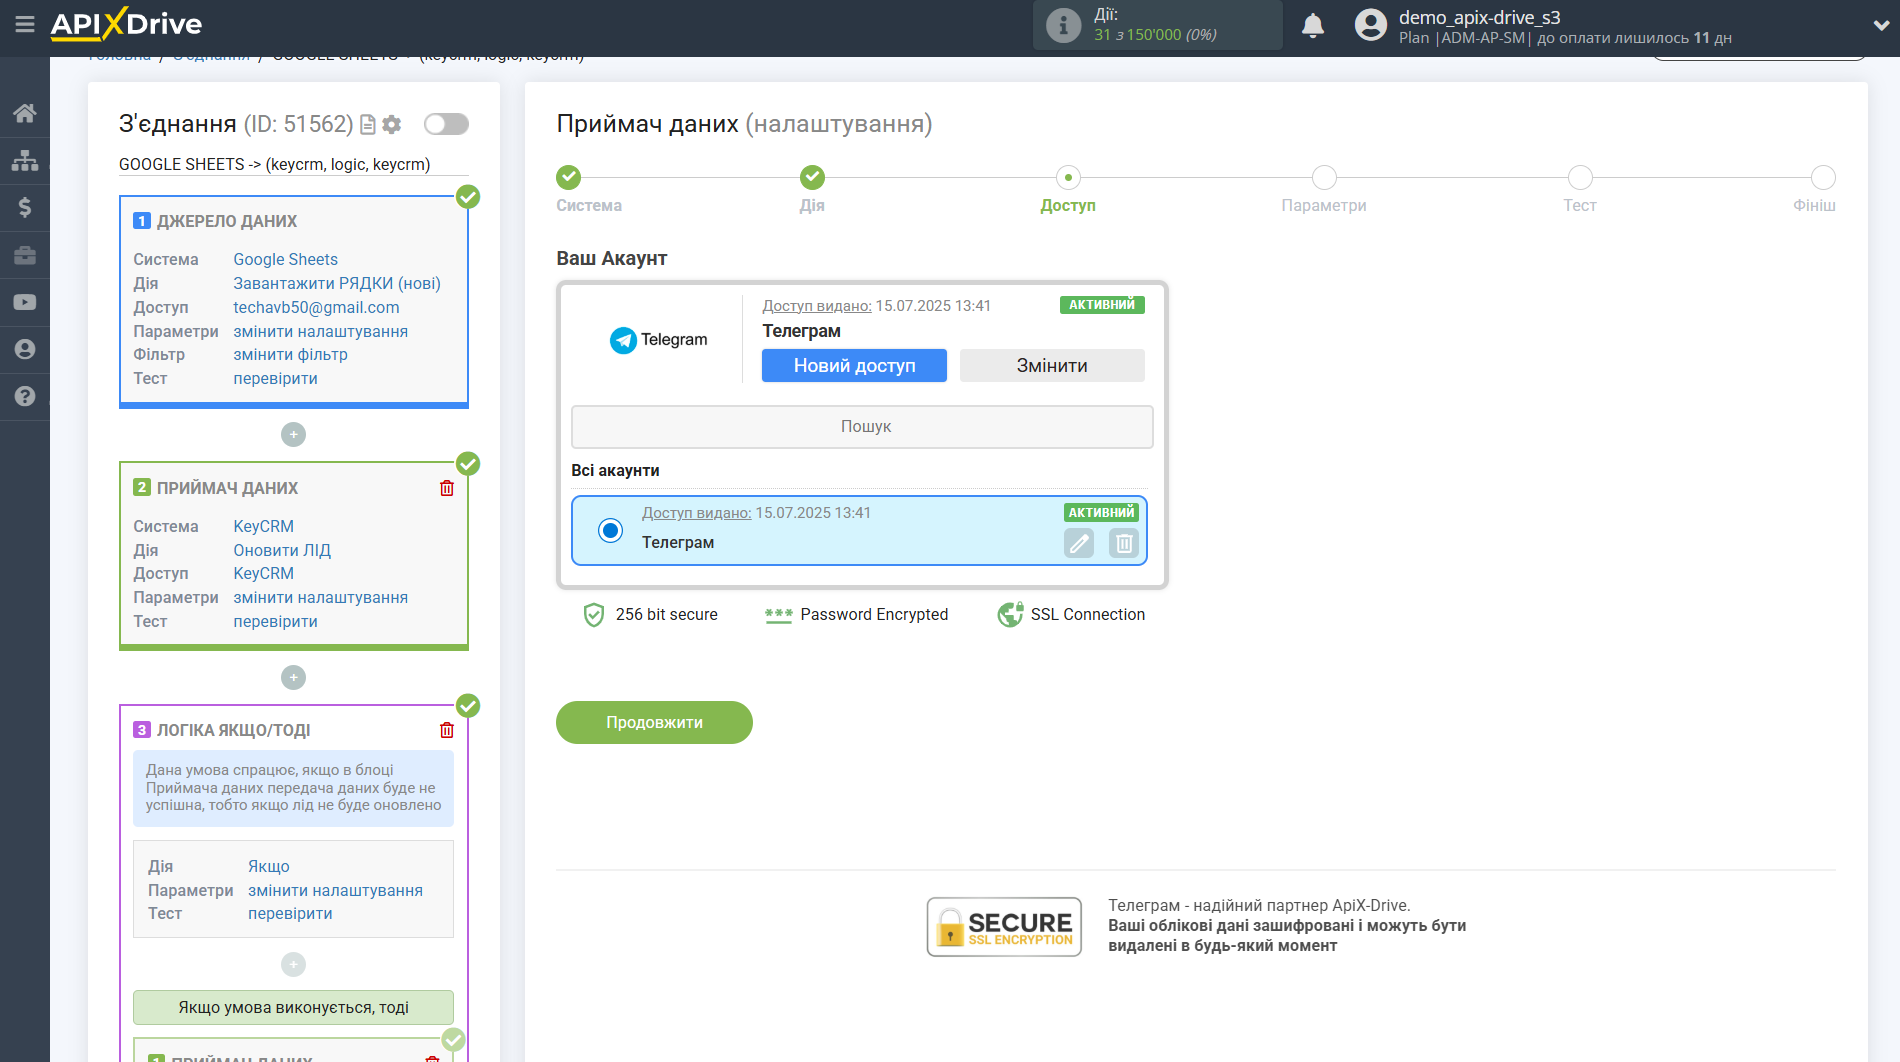Toggle the connection on/off switch

(446, 124)
